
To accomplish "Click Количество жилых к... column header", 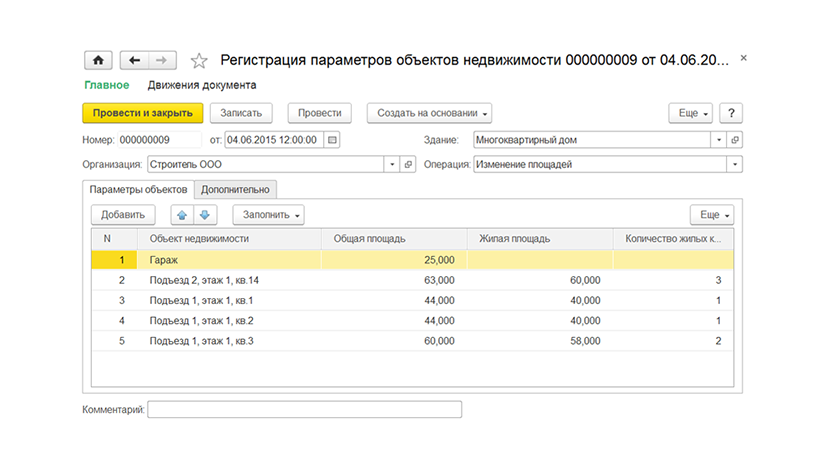I will coord(673,239).
